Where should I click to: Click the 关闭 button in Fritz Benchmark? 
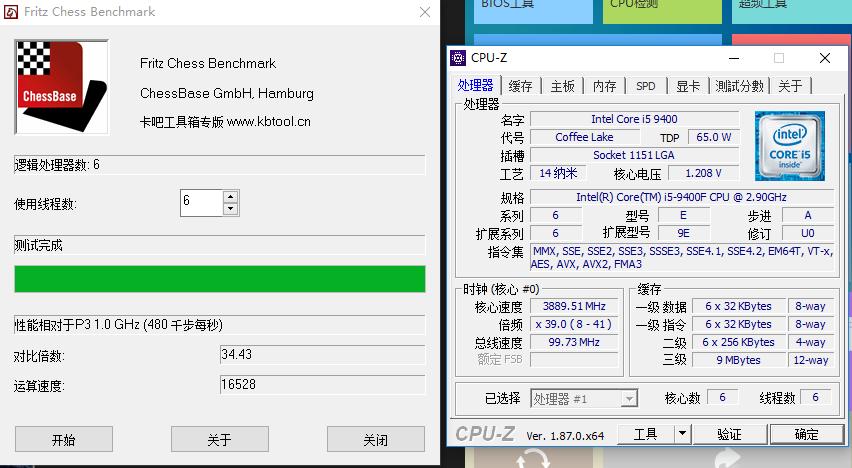pos(375,439)
